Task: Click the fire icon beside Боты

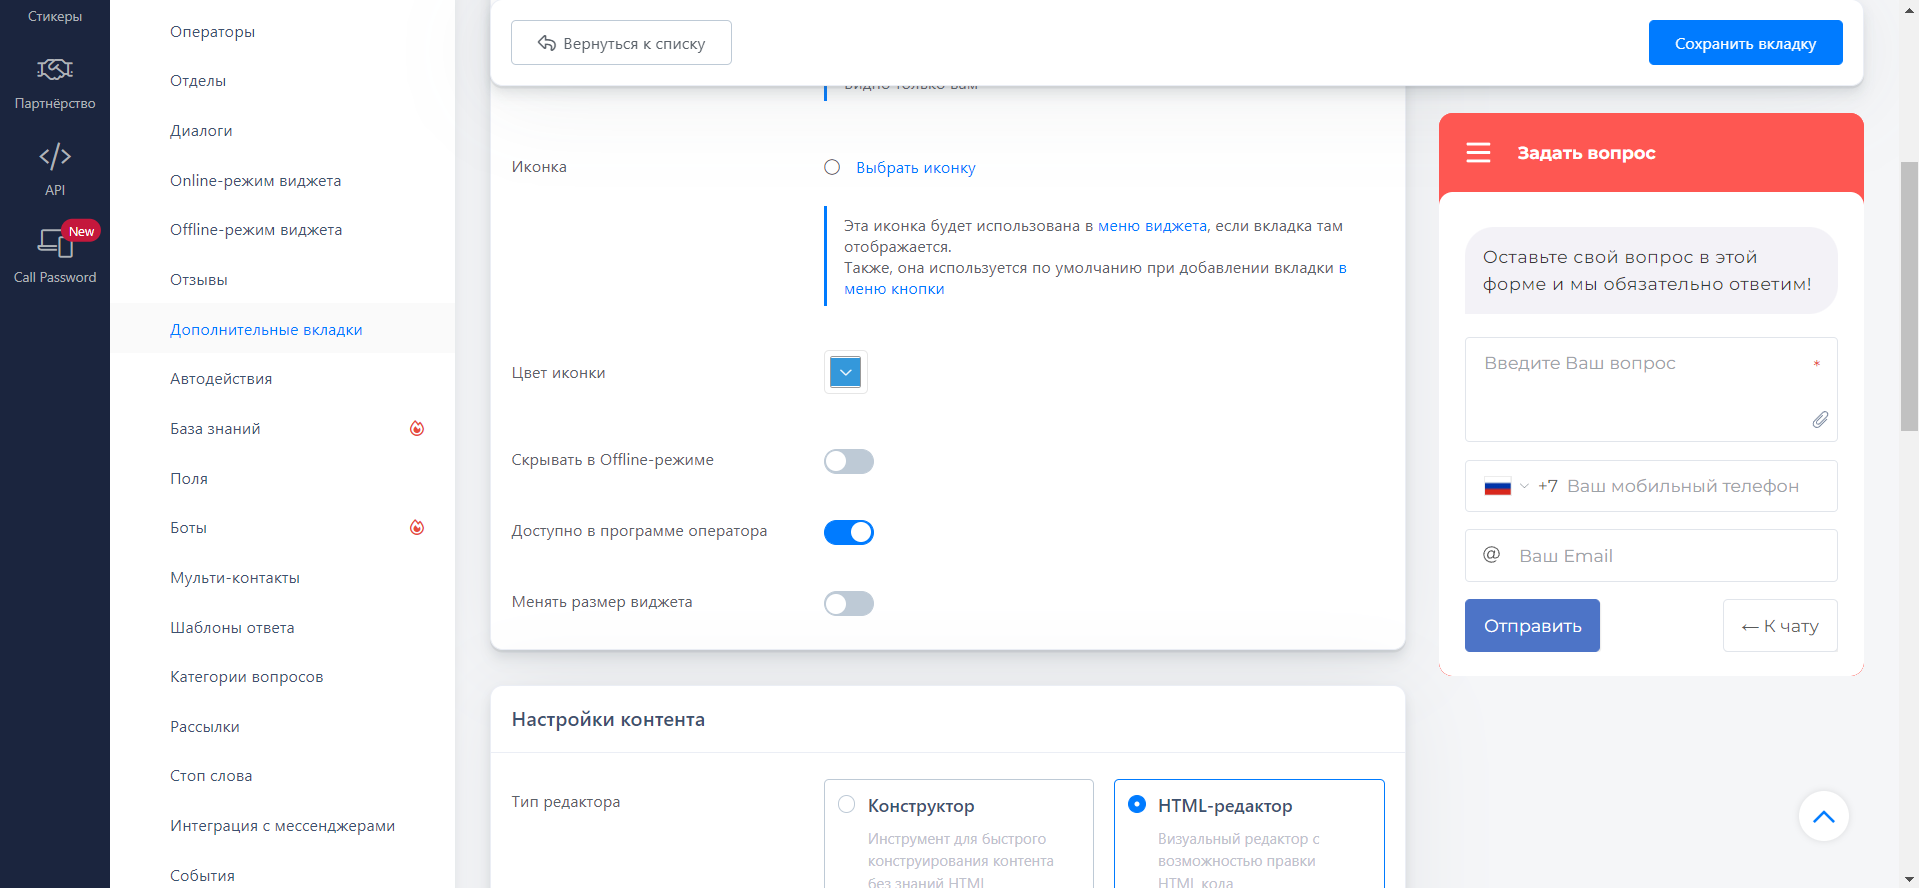Action: 417,528
